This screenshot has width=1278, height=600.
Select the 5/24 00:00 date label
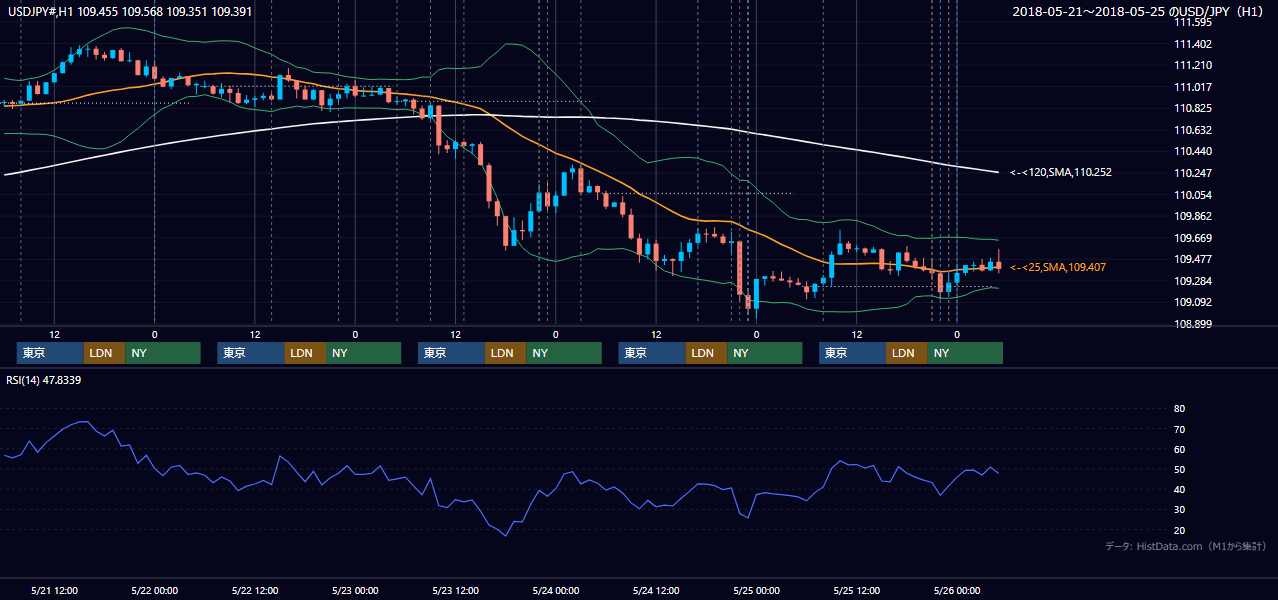tap(556, 590)
